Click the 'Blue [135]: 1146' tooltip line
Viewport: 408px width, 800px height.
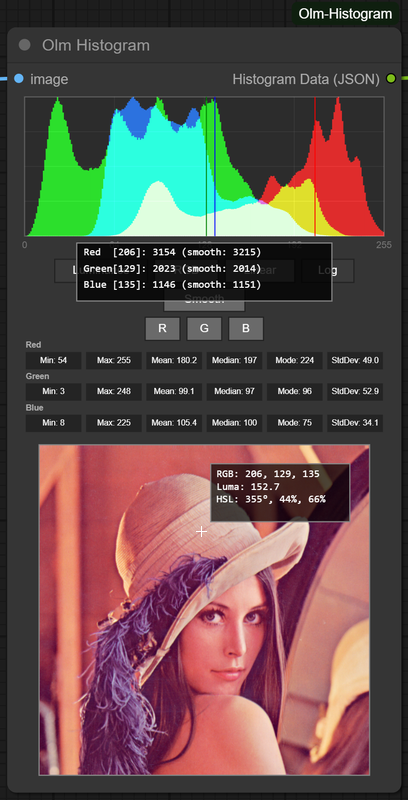(172, 285)
